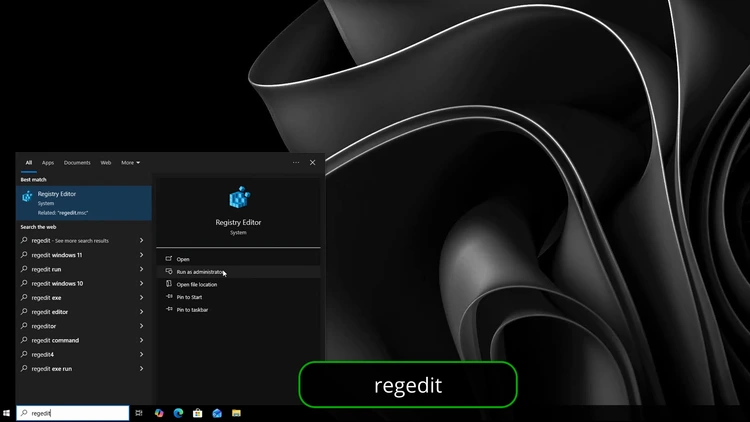Expand the regedit command suggestion arrow
The width and height of the screenshot is (750, 422).
click(142, 340)
